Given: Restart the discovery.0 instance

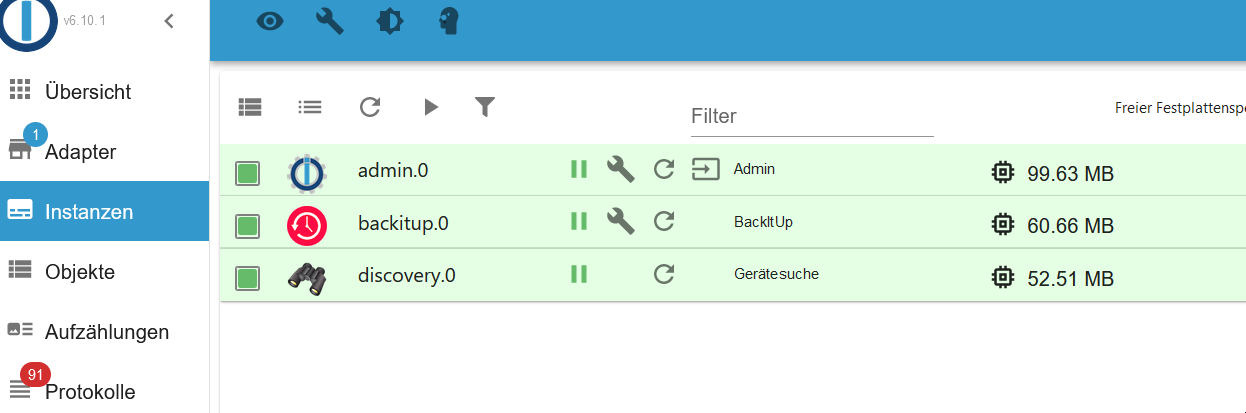Looking at the screenshot, I should (664, 274).
